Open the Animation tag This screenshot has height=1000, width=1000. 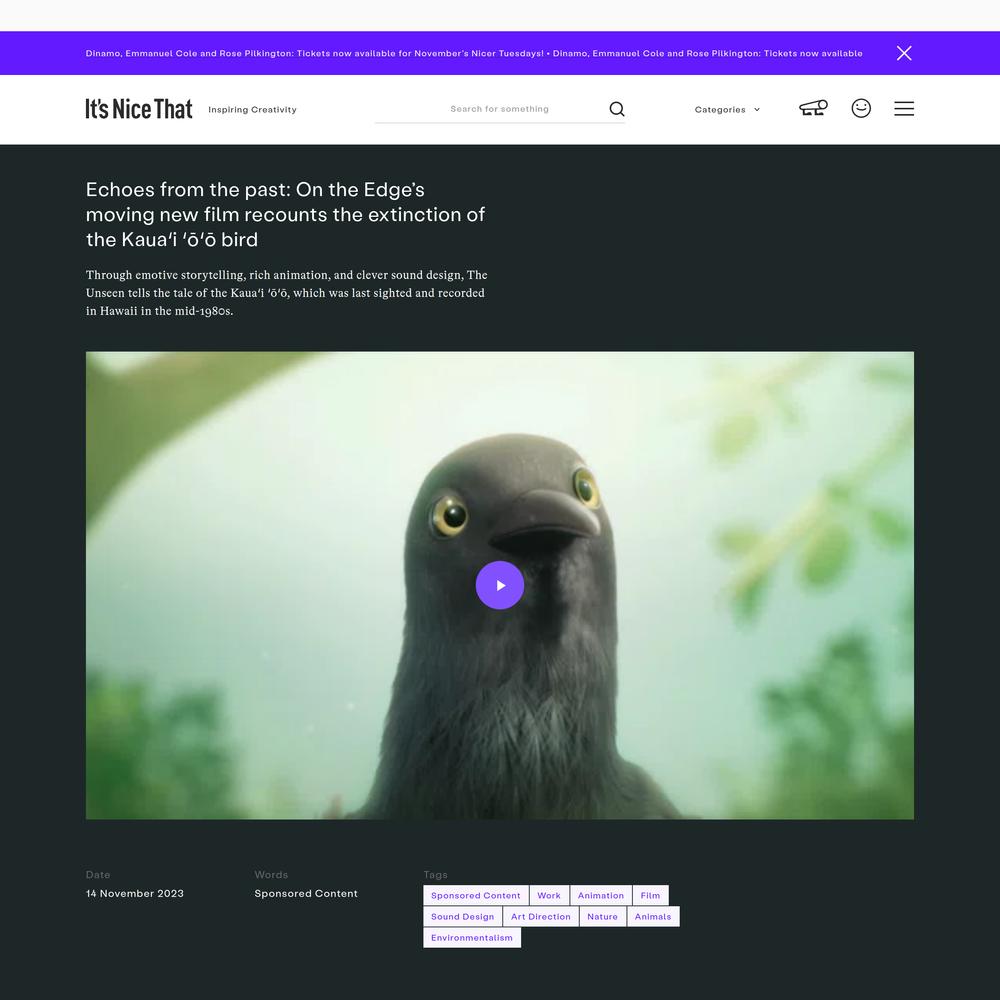[601, 895]
